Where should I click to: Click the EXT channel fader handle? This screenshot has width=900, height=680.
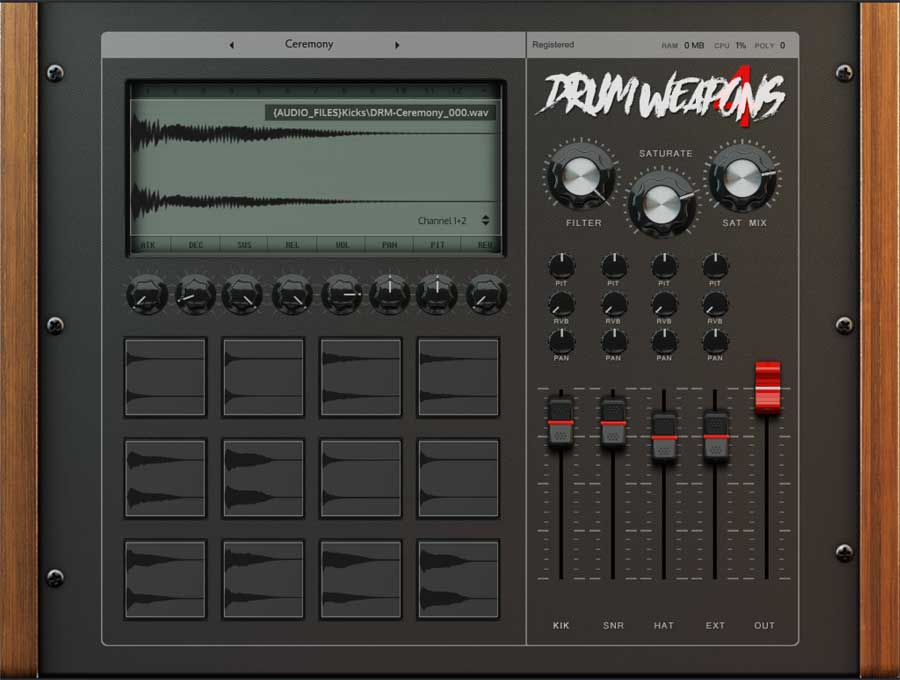pos(716,437)
